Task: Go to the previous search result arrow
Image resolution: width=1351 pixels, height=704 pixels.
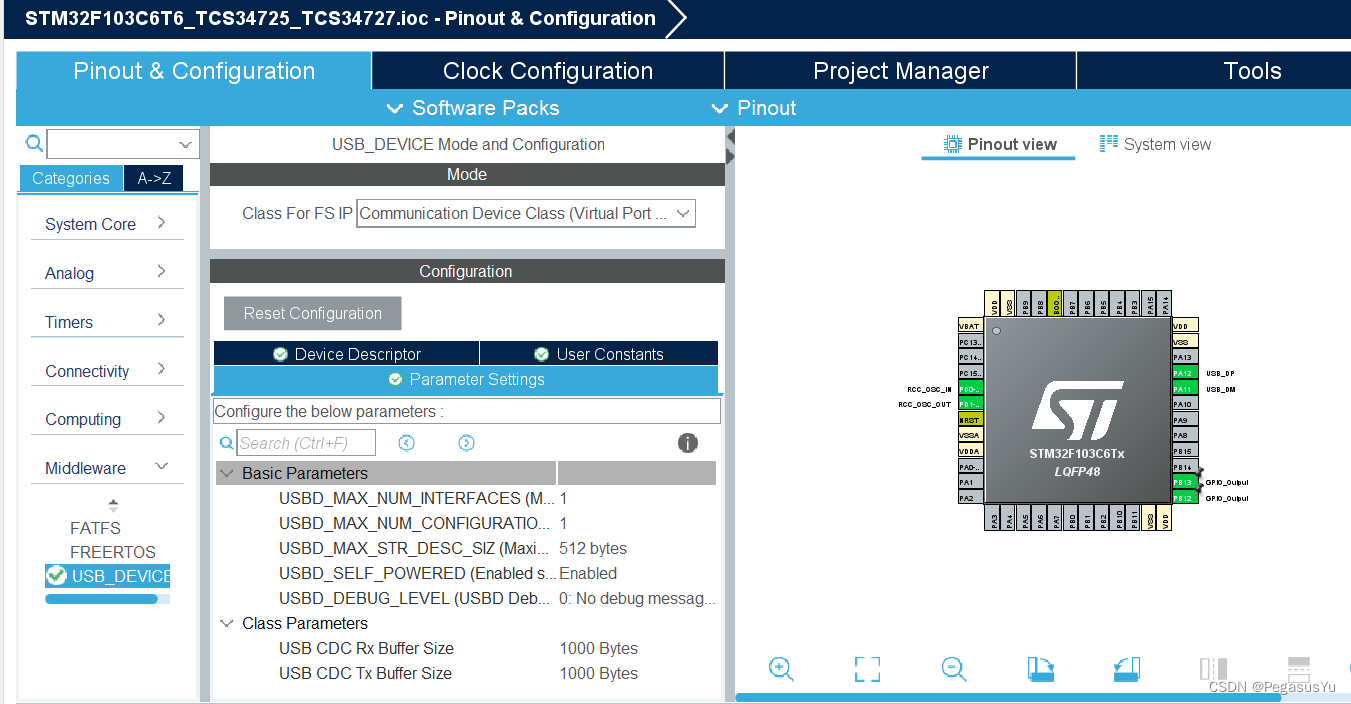Action: point(406,443)
